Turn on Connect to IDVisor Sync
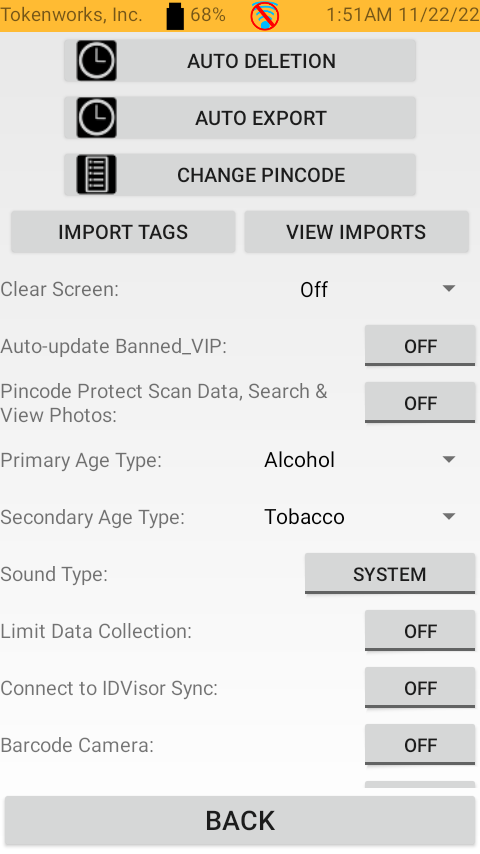Viewport: 480px width, 854px height. pos(420,688)
